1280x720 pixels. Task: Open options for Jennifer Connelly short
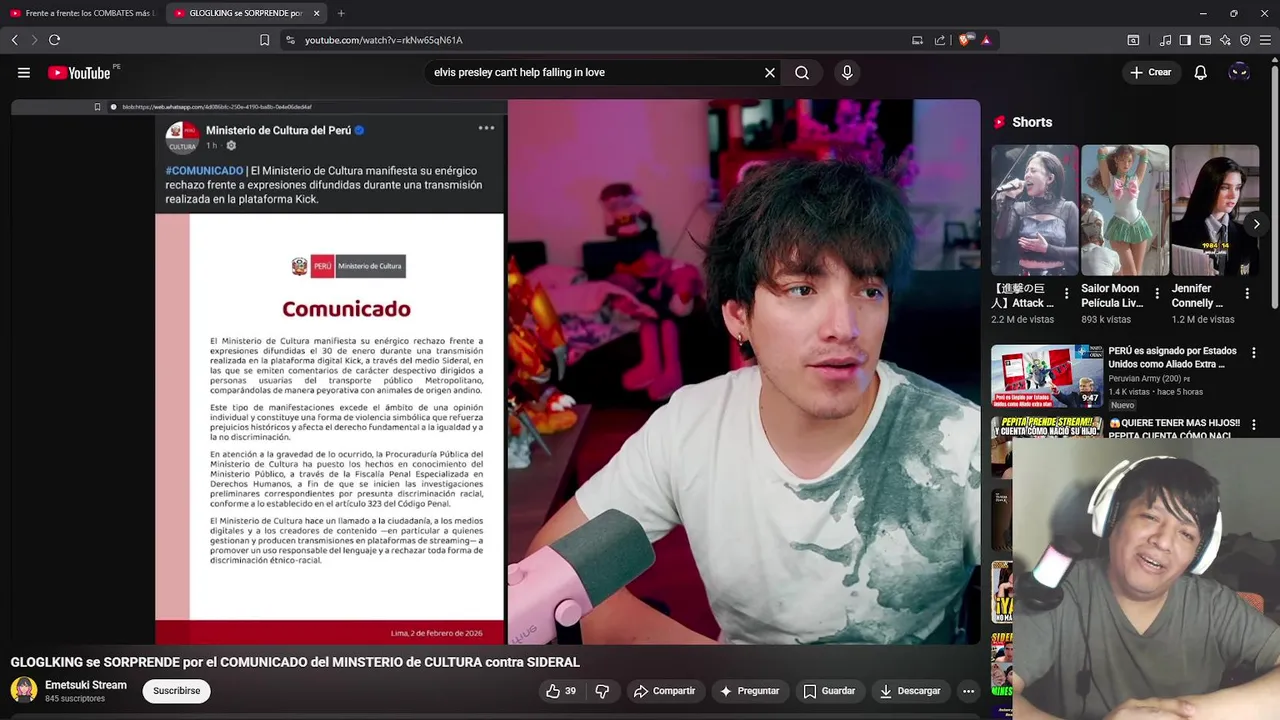point(1247,294)
